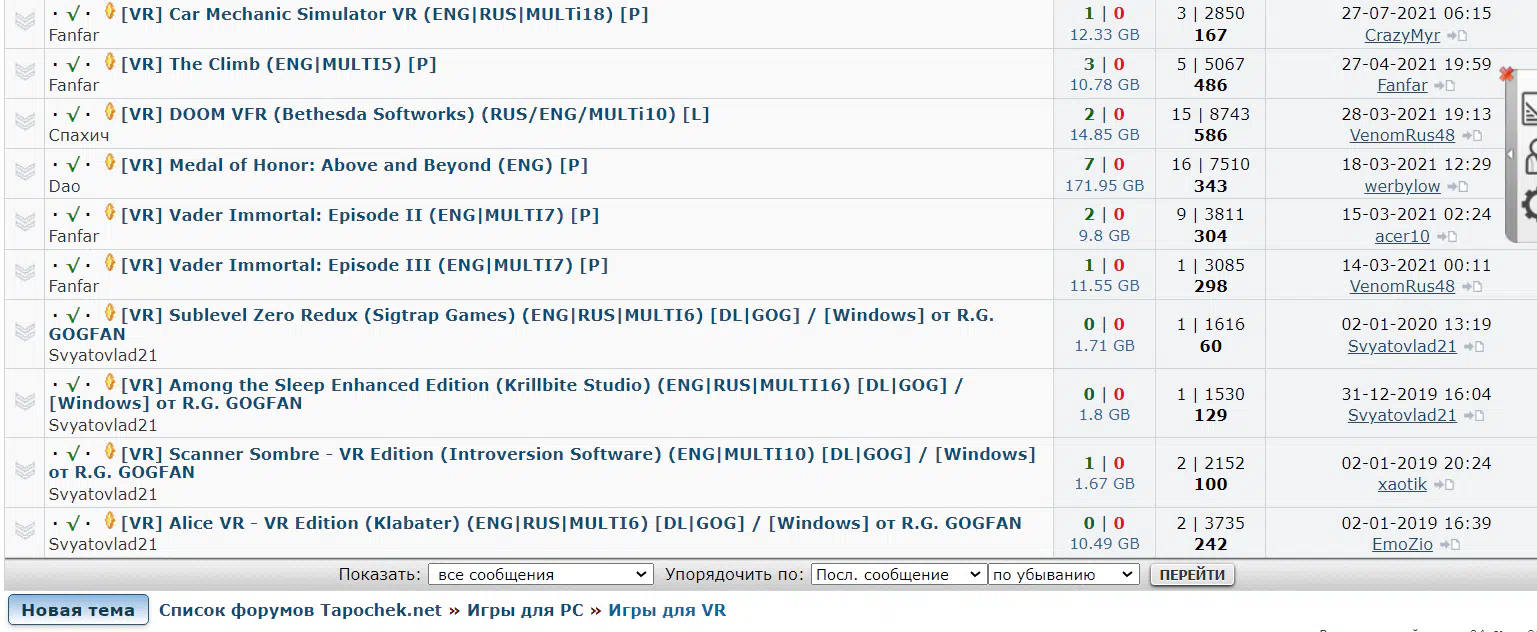Open last poster acer10's profile
This screenshot has height=632, width=1537.
(1402, 237)
